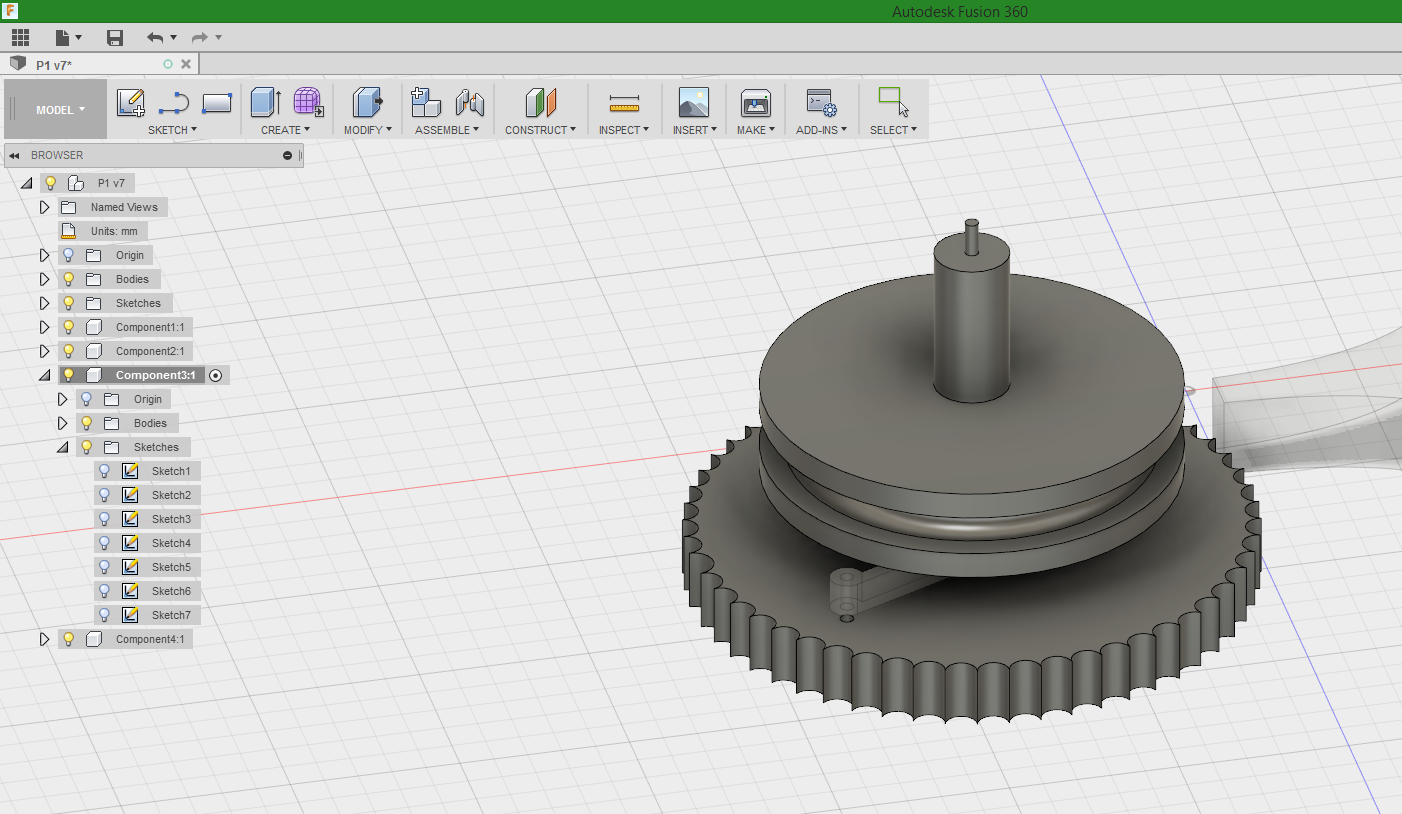Open the SELECT menu
The height and width of the screenshot is (814, 1402).
[x=893, y=130]
